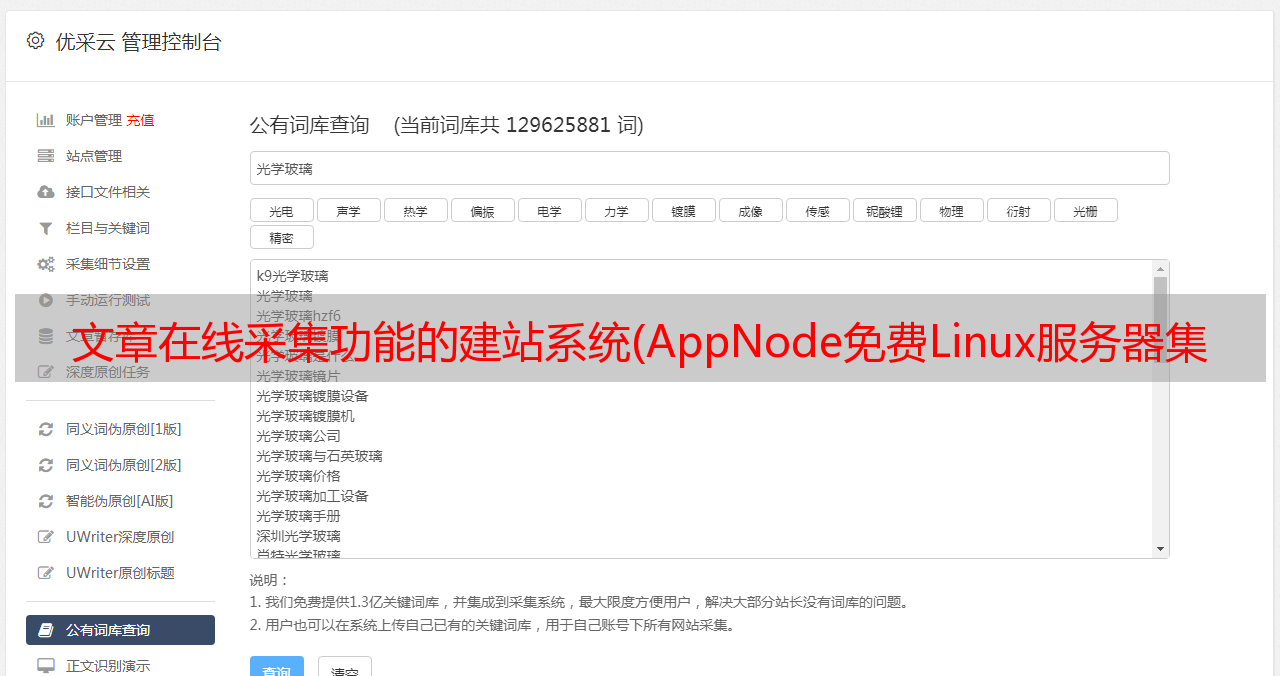Click 光学玻璃镀膜设备 in results list
Image resolution: width=1280 pixels, height=676 pixels.
(312, 396)
